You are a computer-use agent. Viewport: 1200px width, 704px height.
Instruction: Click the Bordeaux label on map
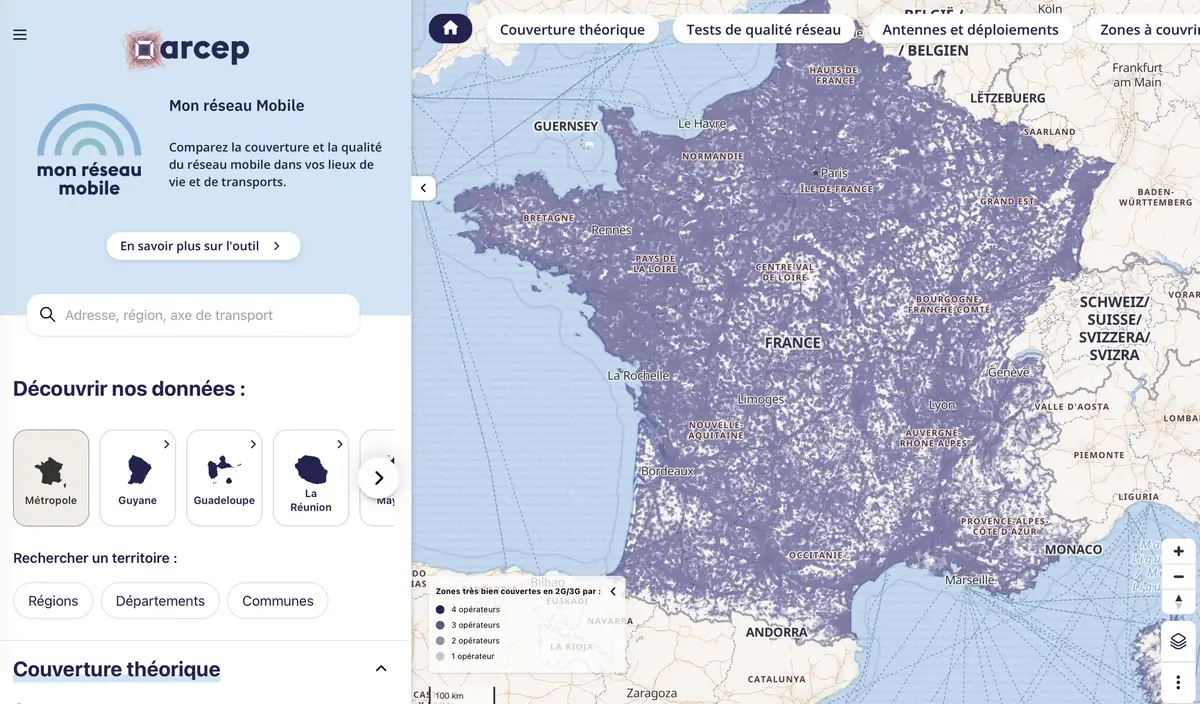[667, 470]
